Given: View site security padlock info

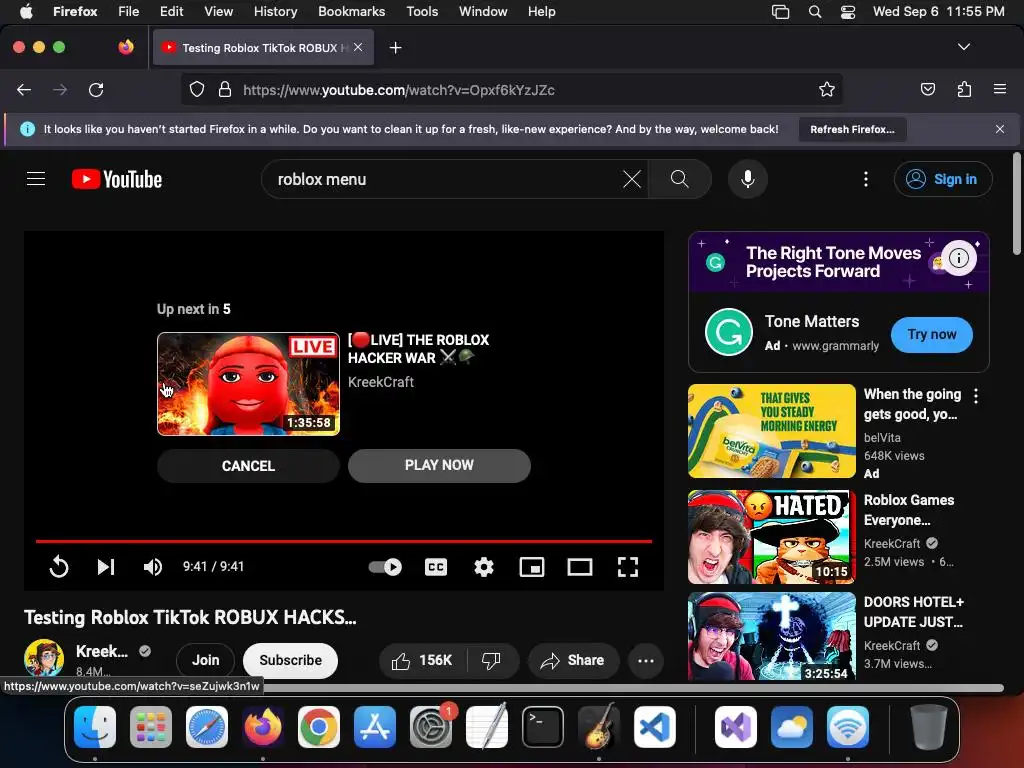Looking at the screenshot, I should point(225,90).
